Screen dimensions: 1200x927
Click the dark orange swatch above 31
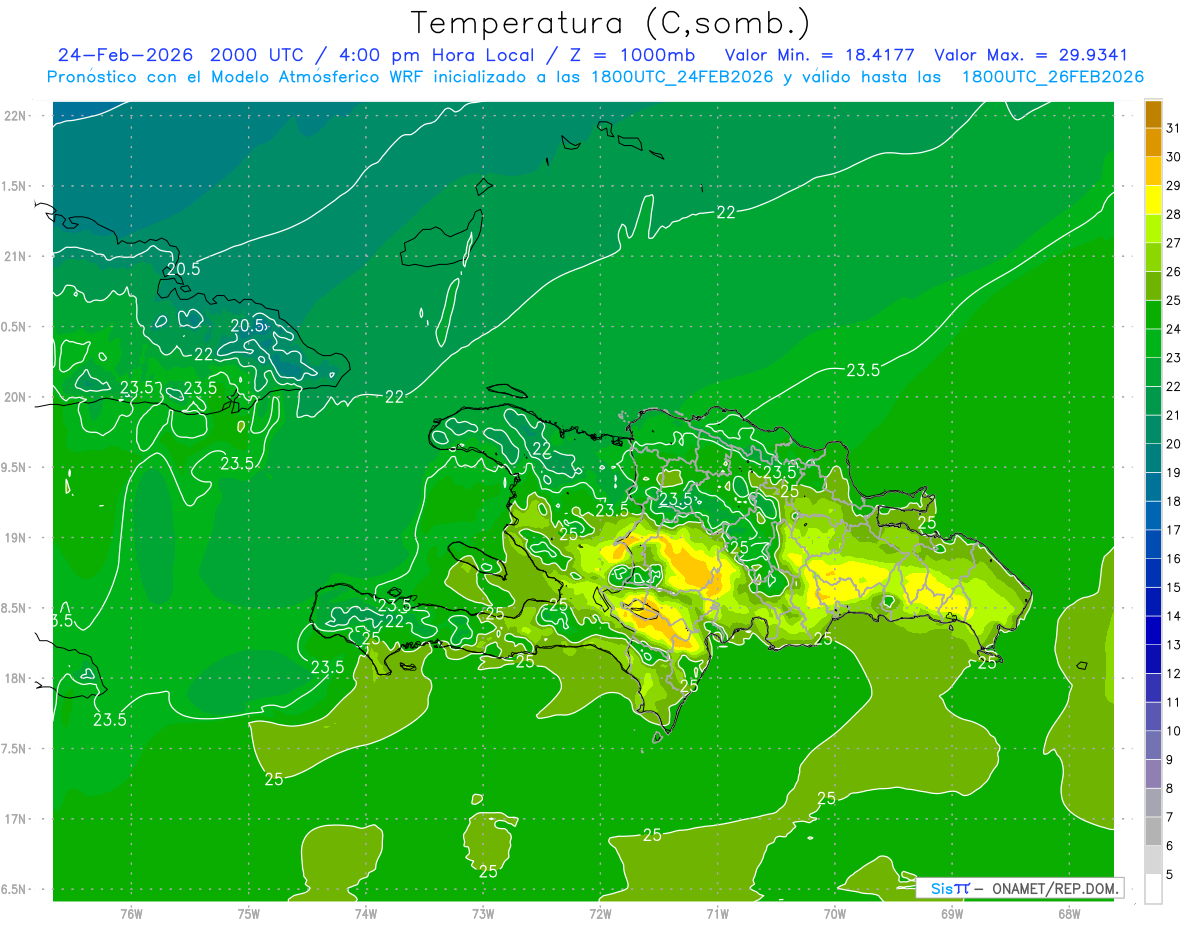click(x=1153, y=114)
